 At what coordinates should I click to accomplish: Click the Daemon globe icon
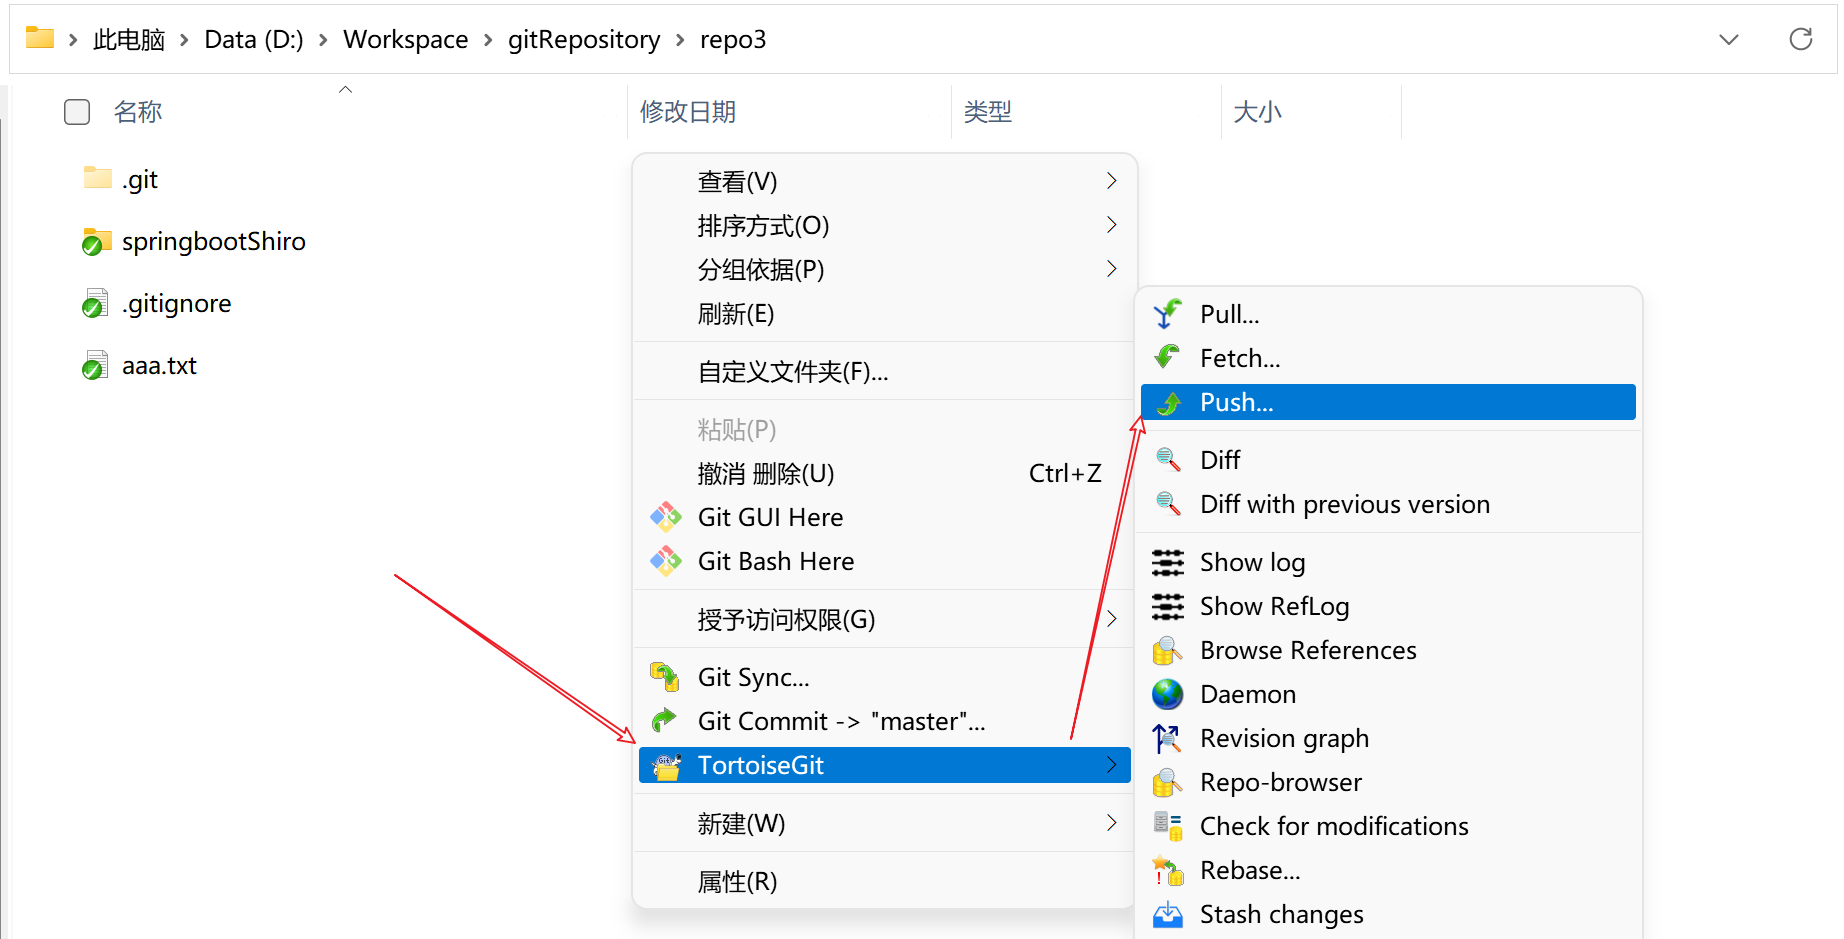1167,694
